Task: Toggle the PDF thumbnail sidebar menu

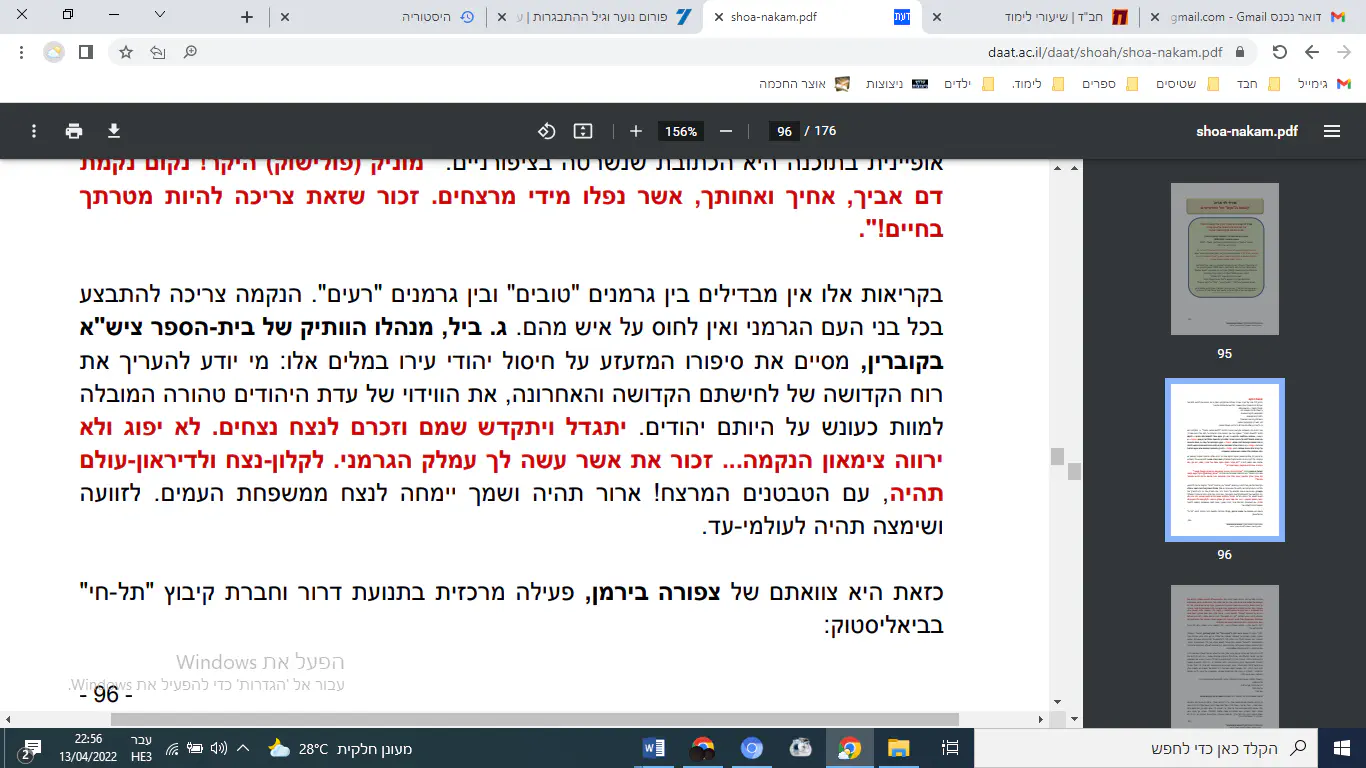Action: coord(1331,131)
